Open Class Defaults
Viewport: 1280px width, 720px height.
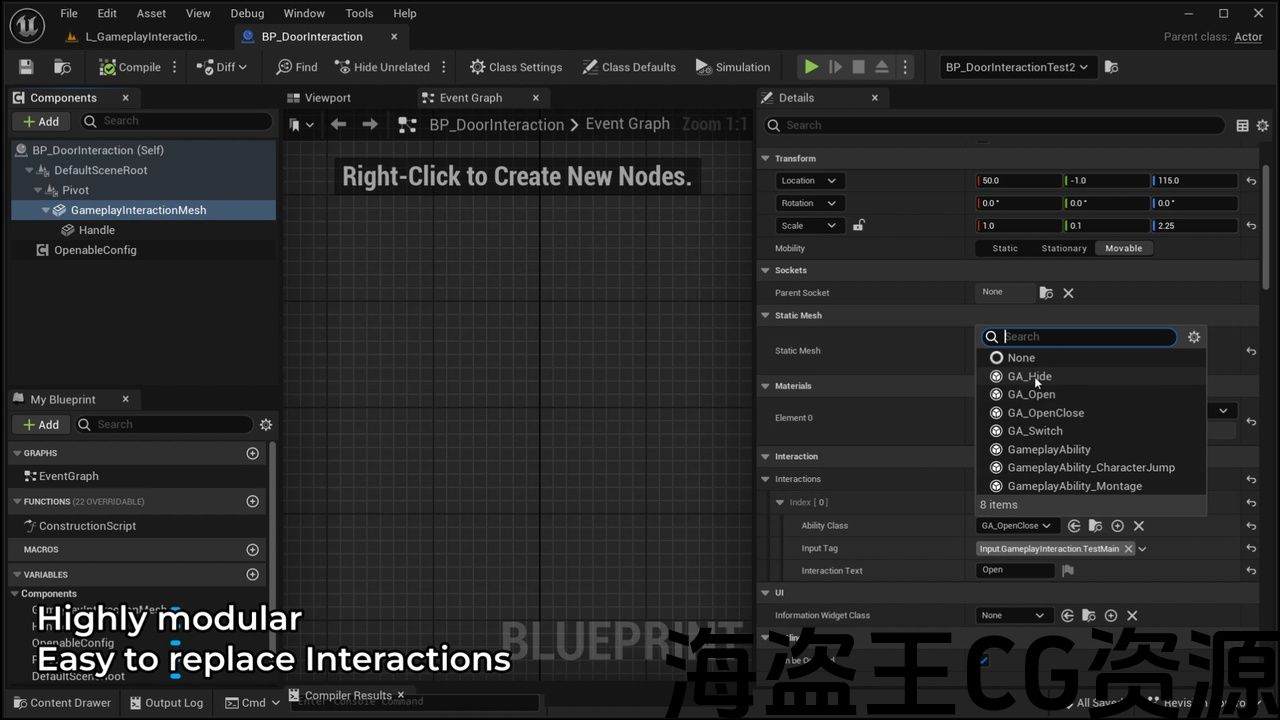tap(629, 67)
